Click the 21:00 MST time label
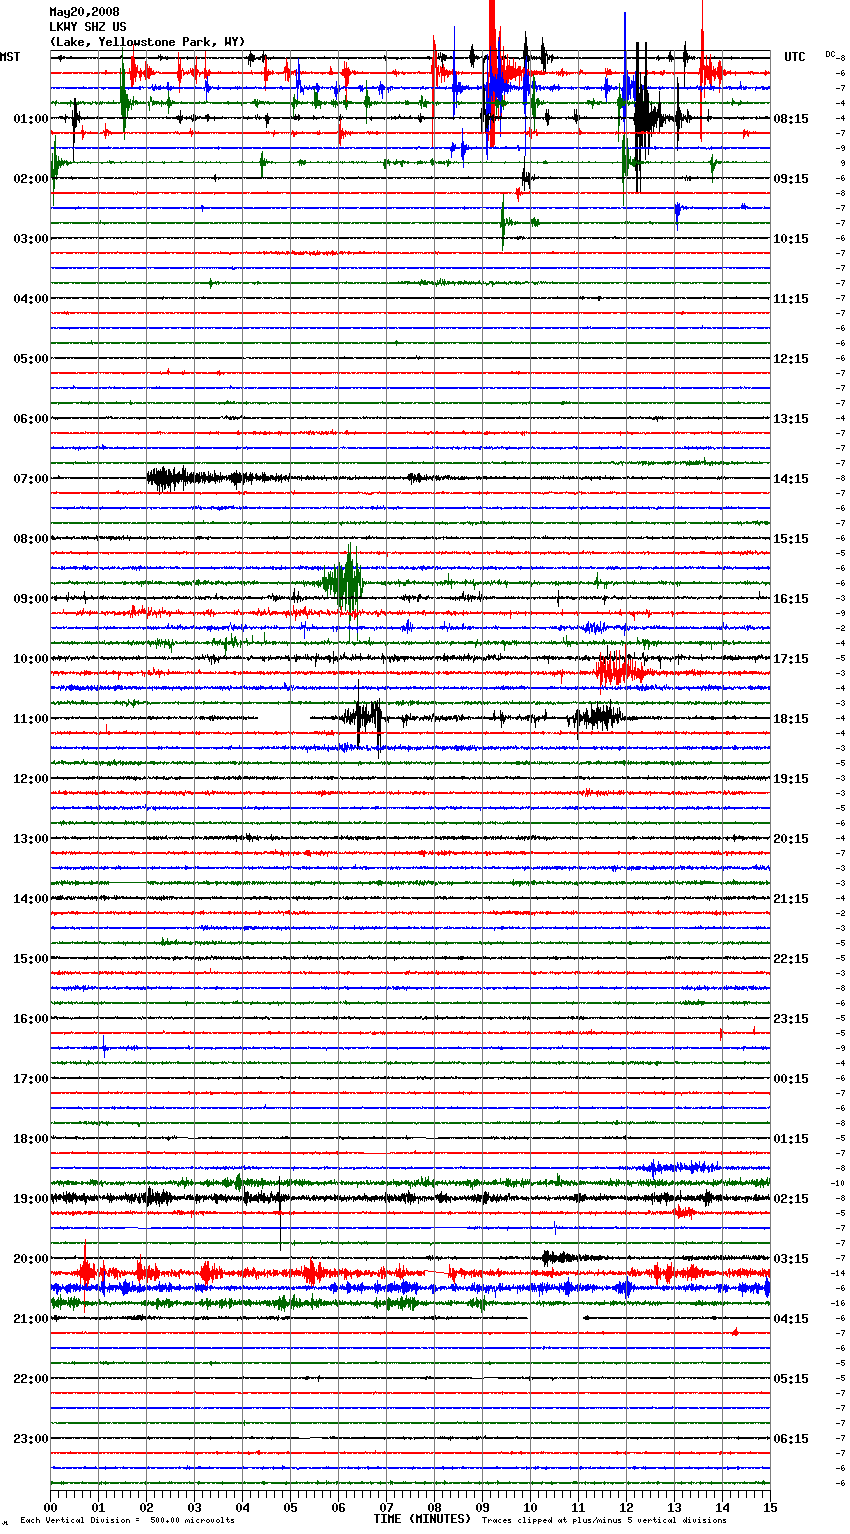850x1534 pixels. (x=31, y=1319)
